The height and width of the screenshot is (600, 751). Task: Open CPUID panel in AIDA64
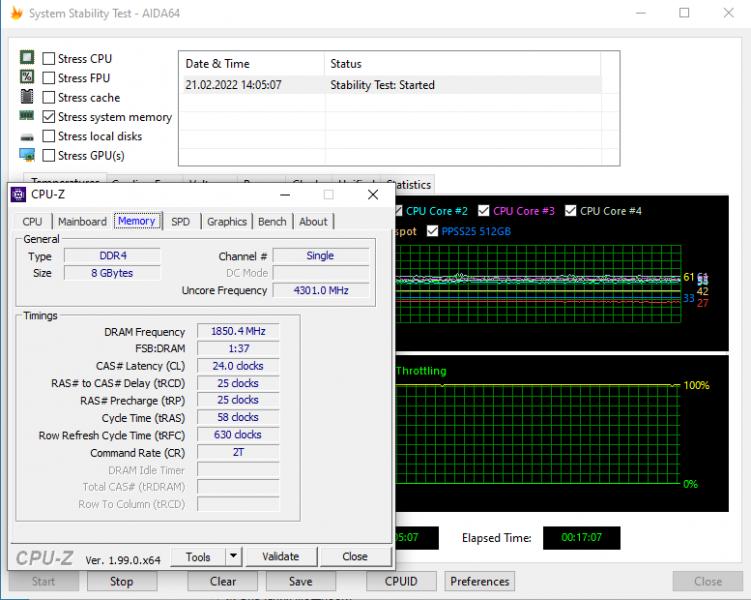coord(401,581)
